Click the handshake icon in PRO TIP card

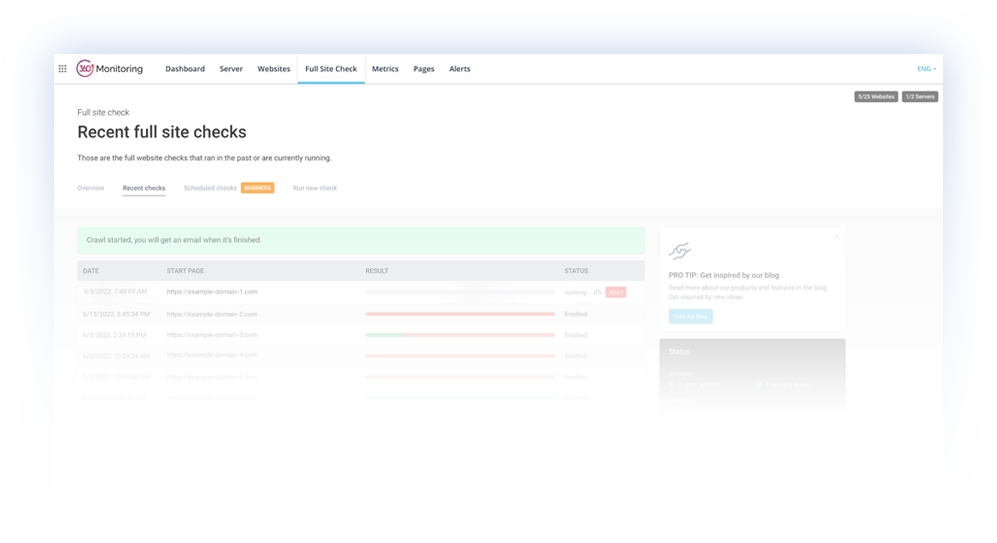[680, 251]
